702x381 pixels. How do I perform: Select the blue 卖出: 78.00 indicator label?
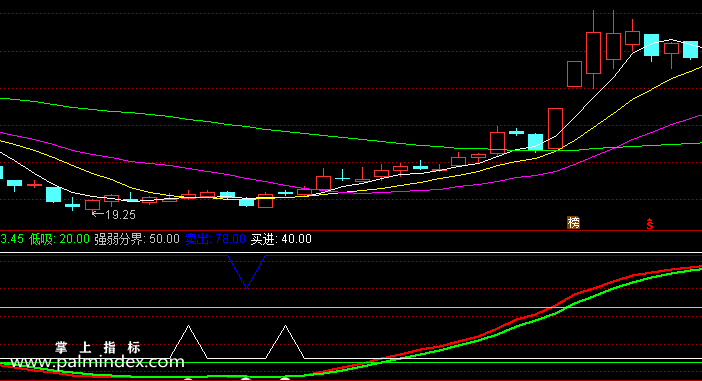pos(215,239)
